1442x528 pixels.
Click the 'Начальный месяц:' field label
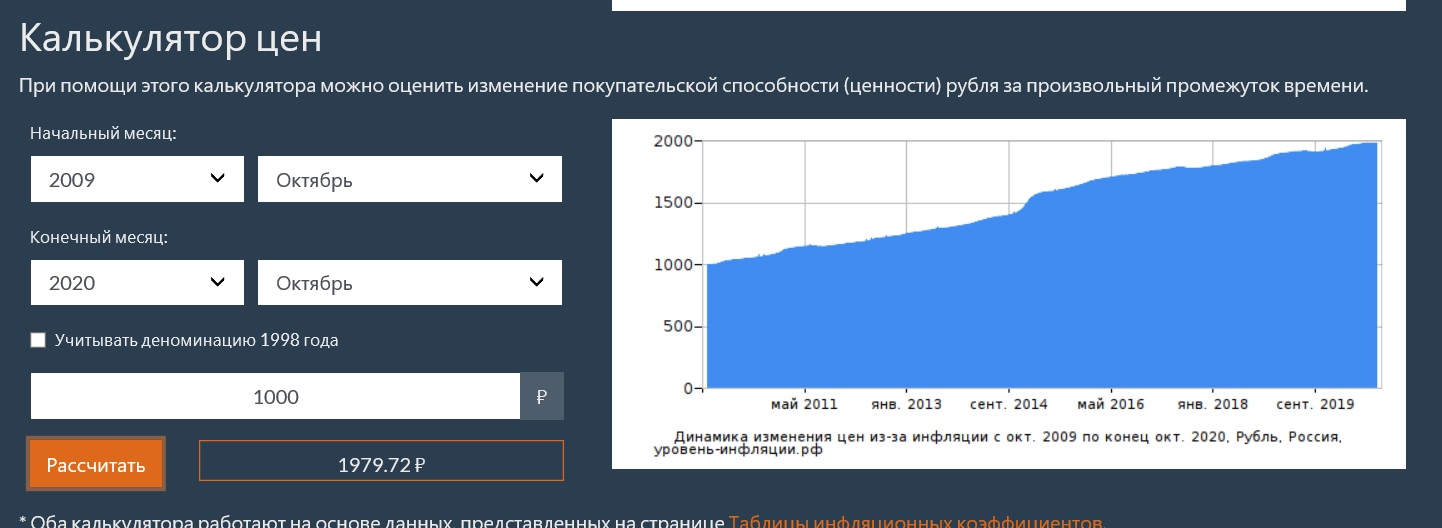coord(103,134)
